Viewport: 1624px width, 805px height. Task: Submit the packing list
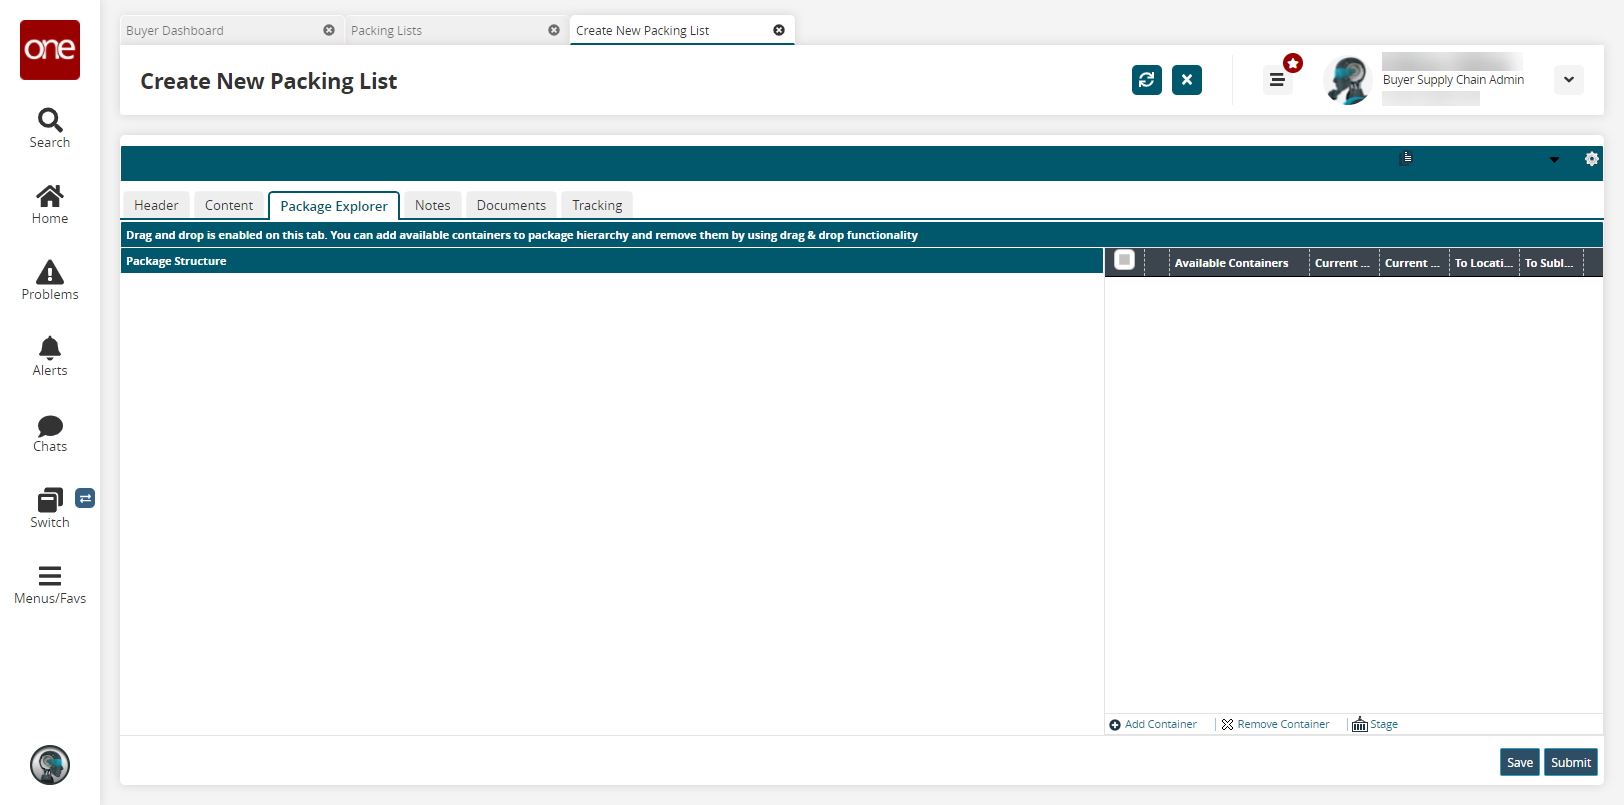[1571, 762]
